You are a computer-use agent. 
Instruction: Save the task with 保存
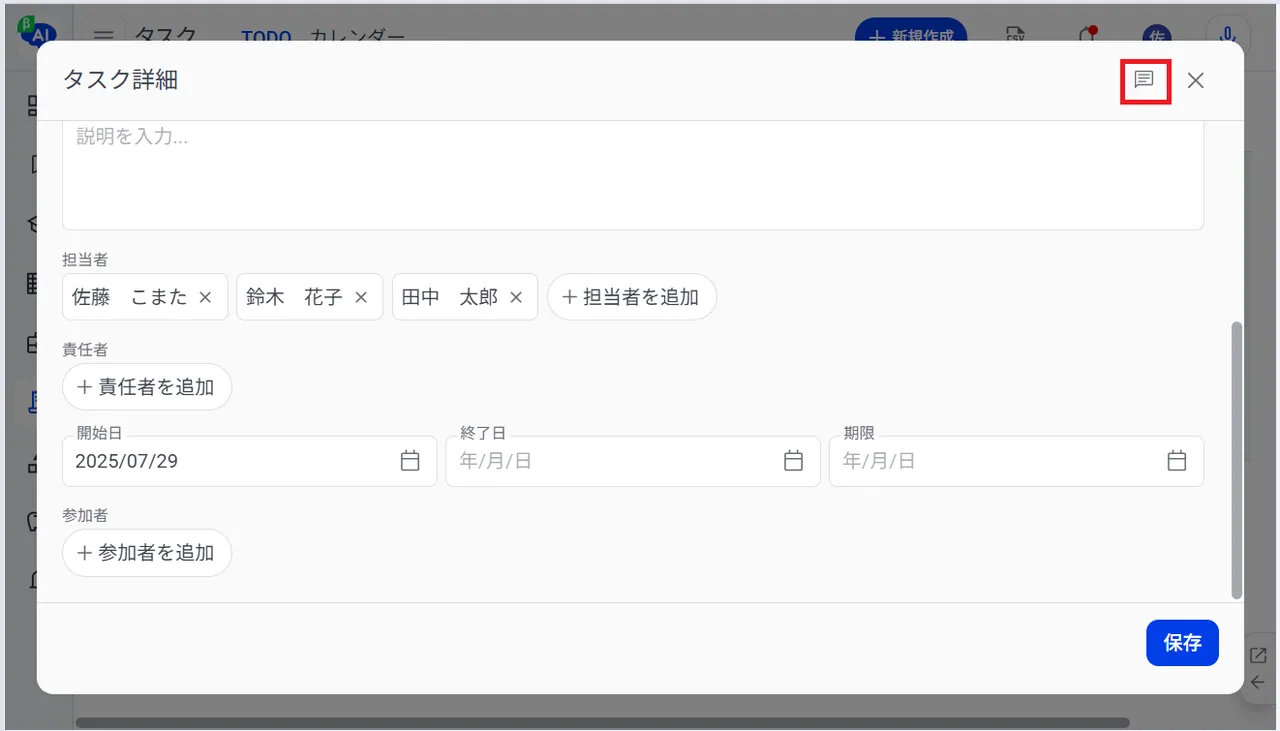click(x=1182, y=643)
